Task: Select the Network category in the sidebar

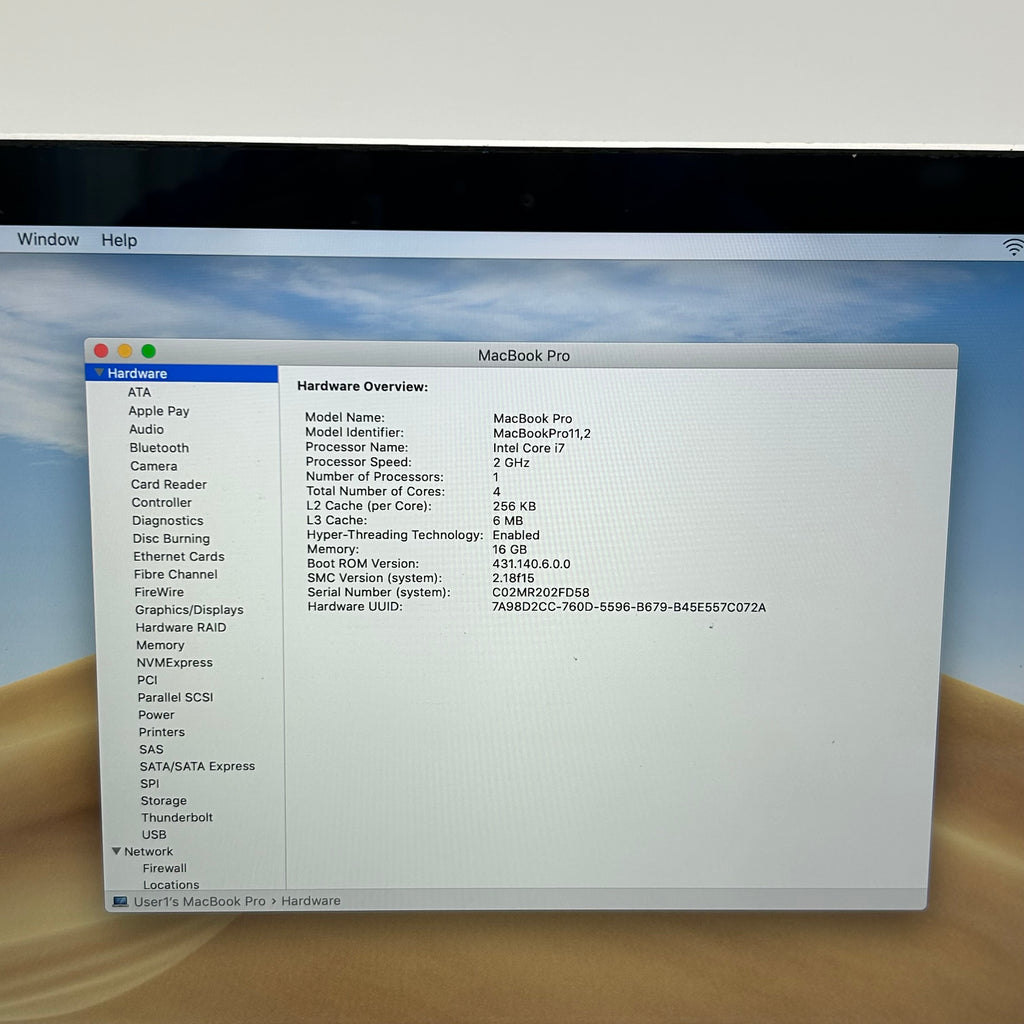Action: pos(149,851)
